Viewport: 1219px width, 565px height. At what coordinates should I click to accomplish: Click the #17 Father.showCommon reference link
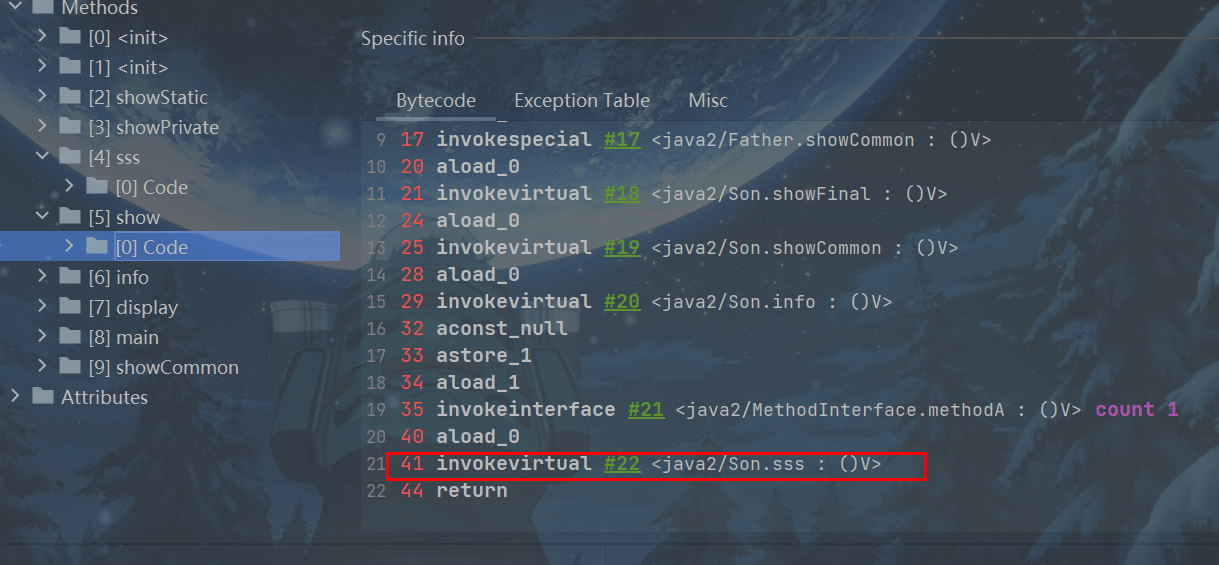(x=622, y=140)
